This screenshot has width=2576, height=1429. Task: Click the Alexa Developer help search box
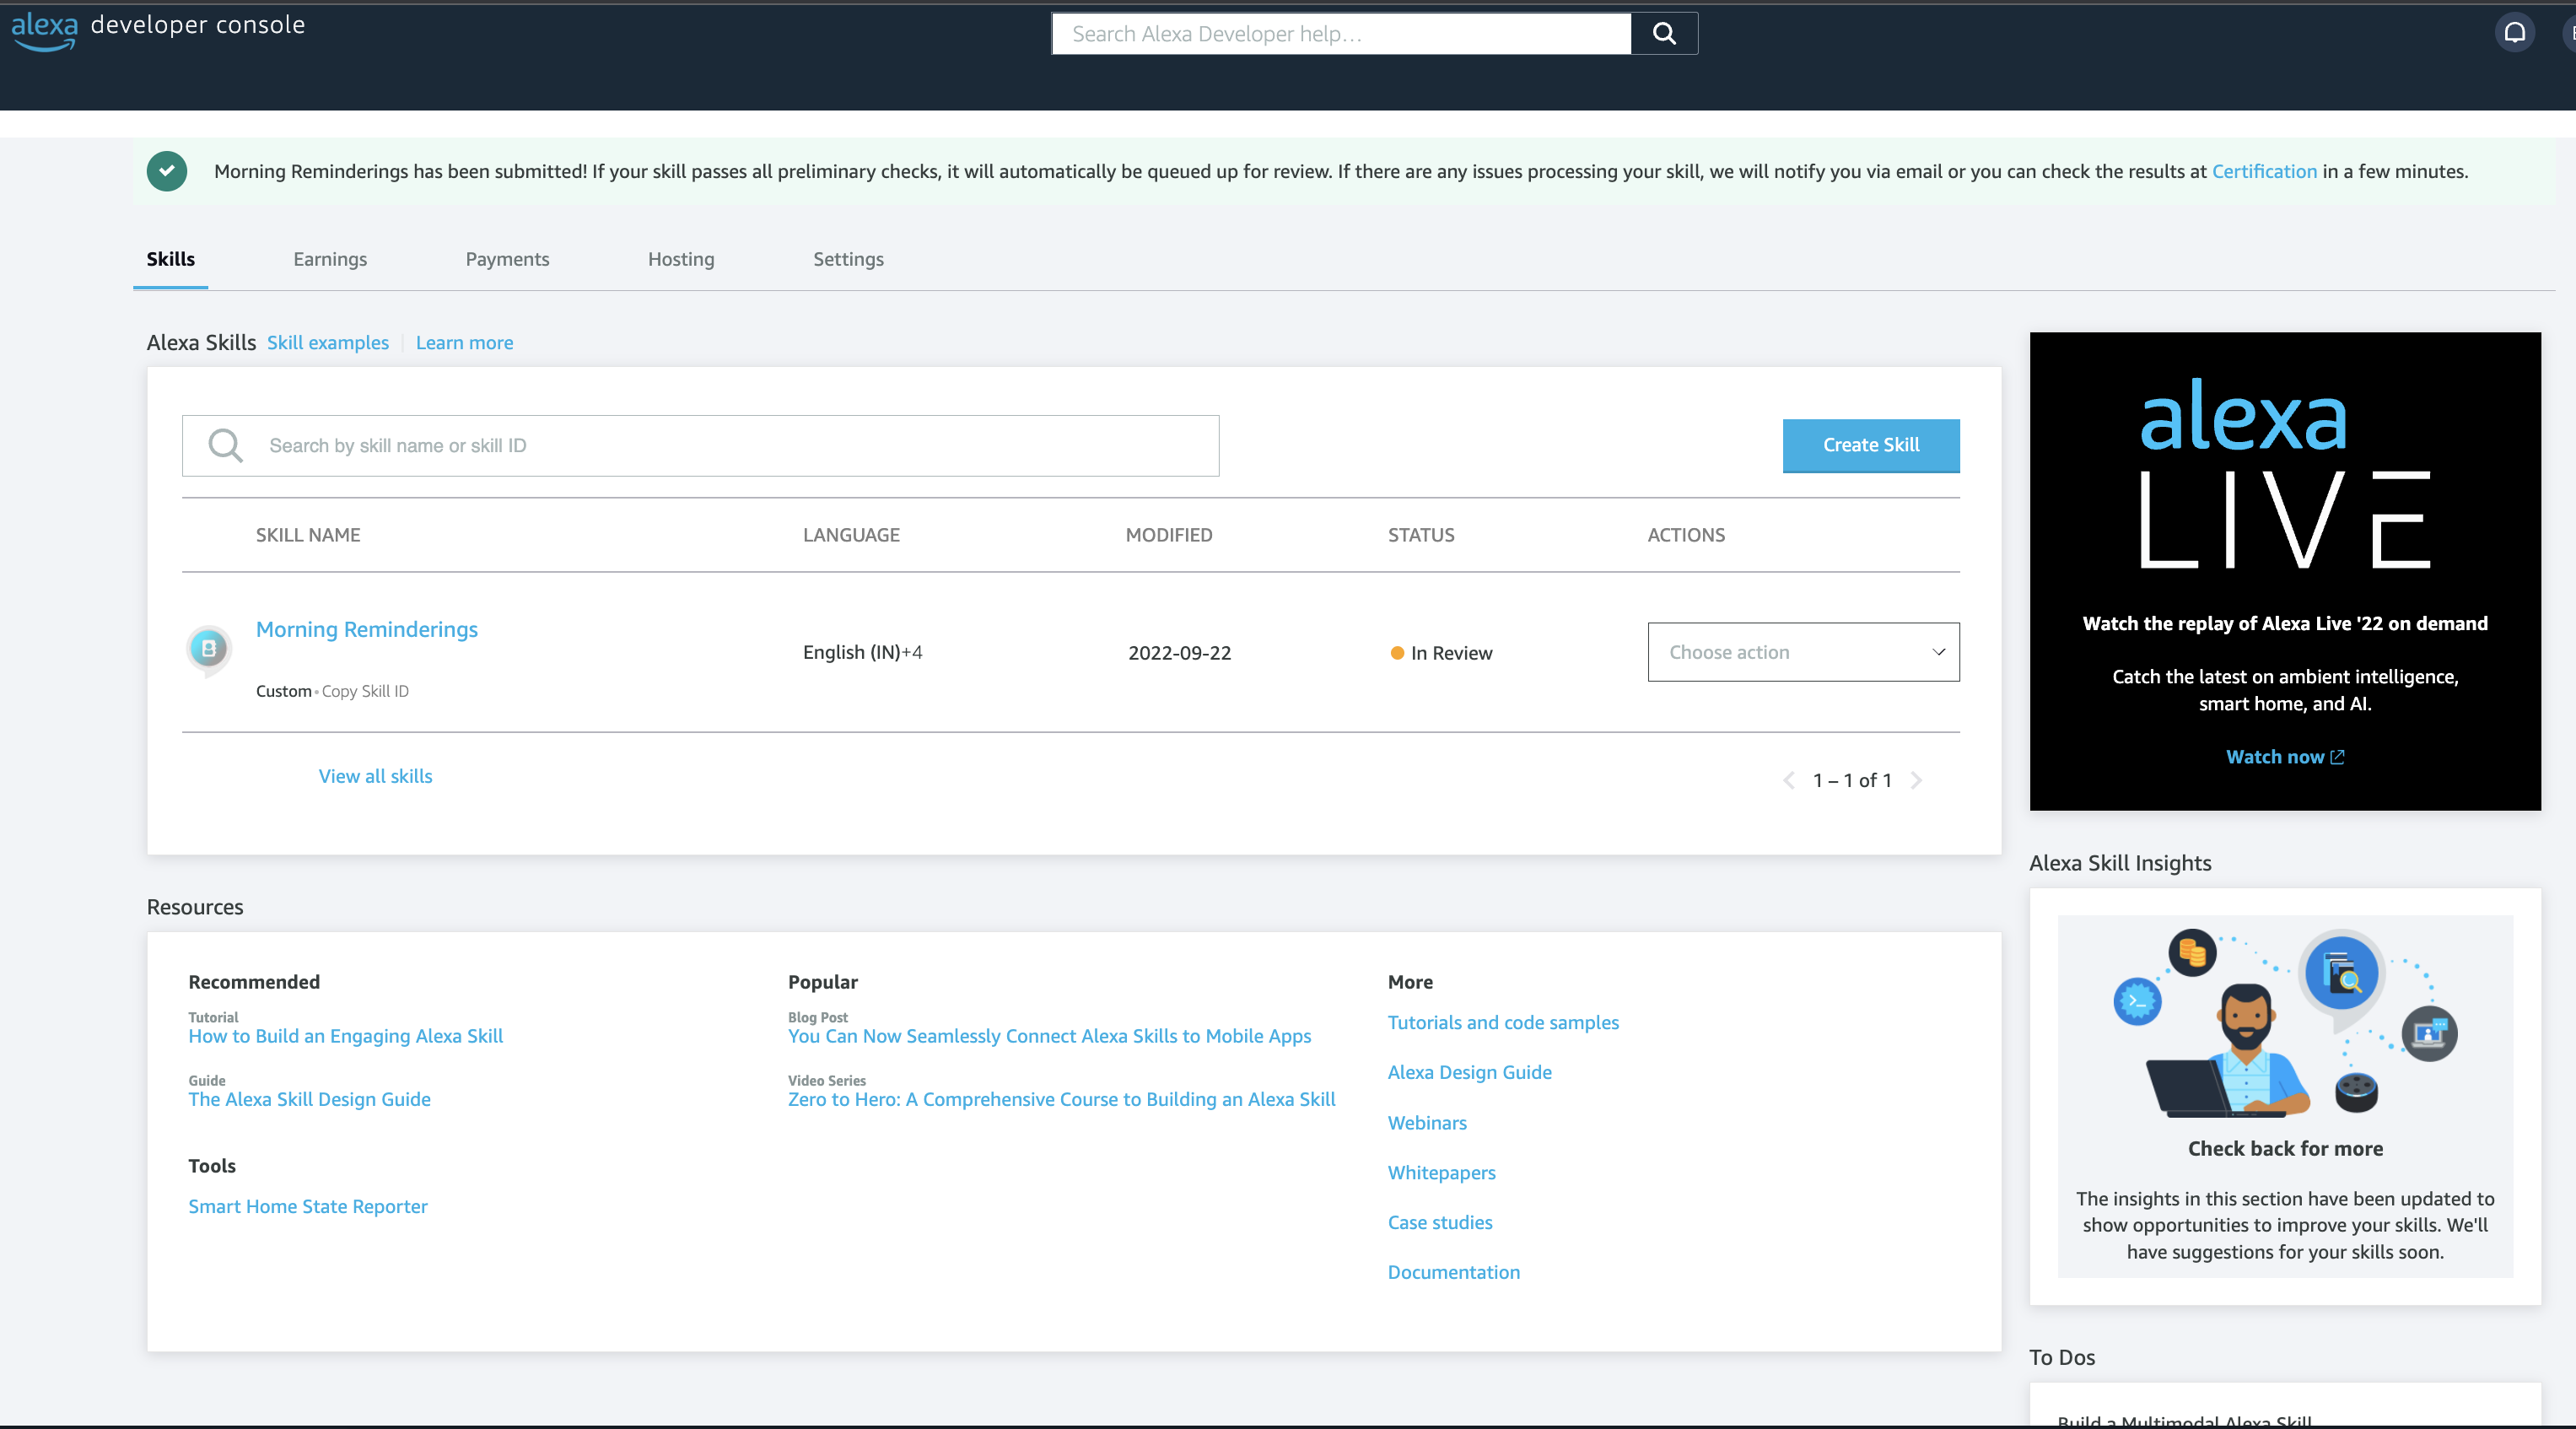1340,34
